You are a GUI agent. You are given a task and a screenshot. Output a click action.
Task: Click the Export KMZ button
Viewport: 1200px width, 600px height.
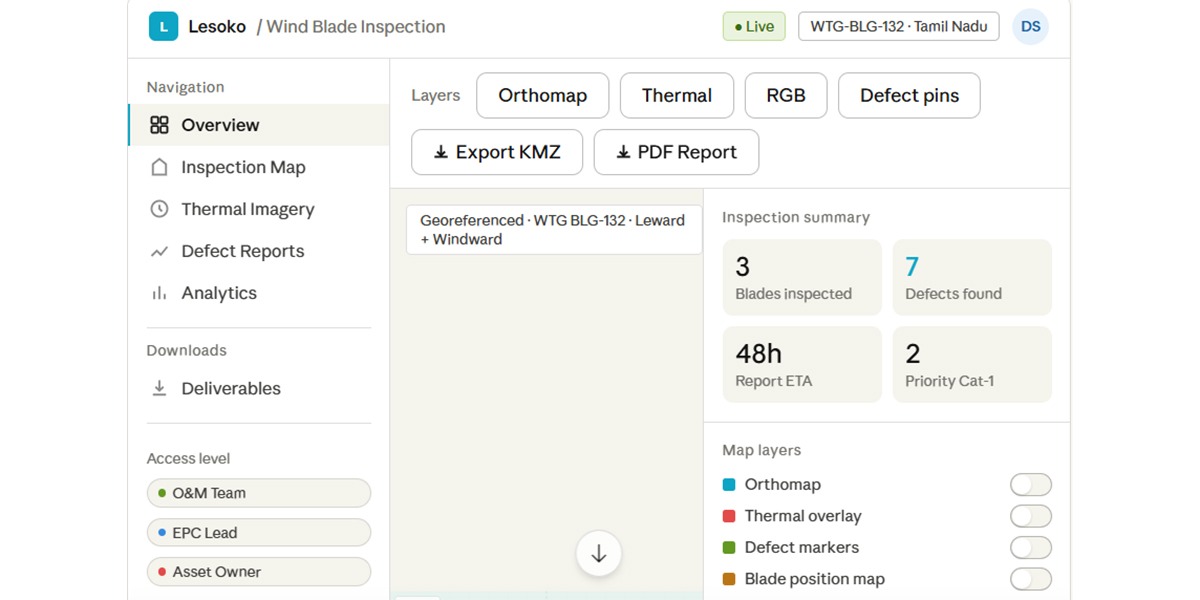[497, 152]
